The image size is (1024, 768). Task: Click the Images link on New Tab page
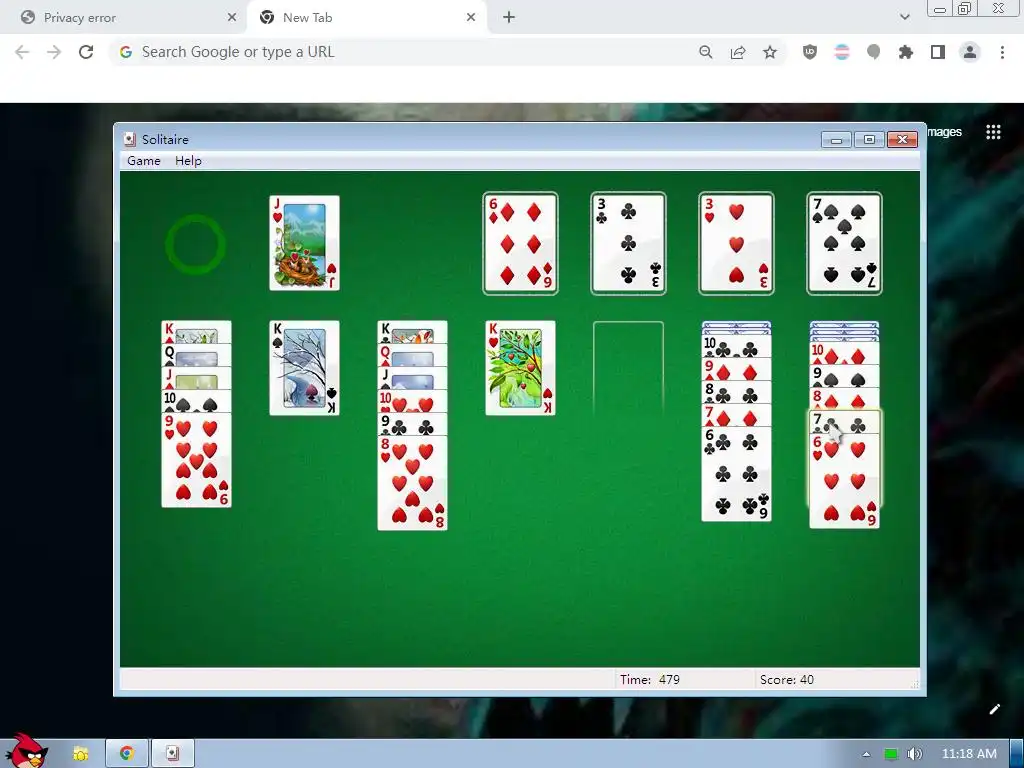[x=944, y=132]
